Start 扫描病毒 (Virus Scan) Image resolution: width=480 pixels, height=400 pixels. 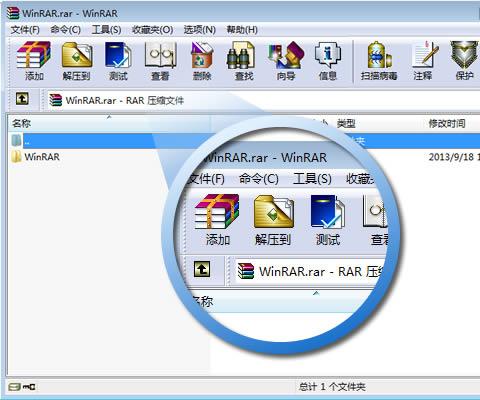point(379,61)
